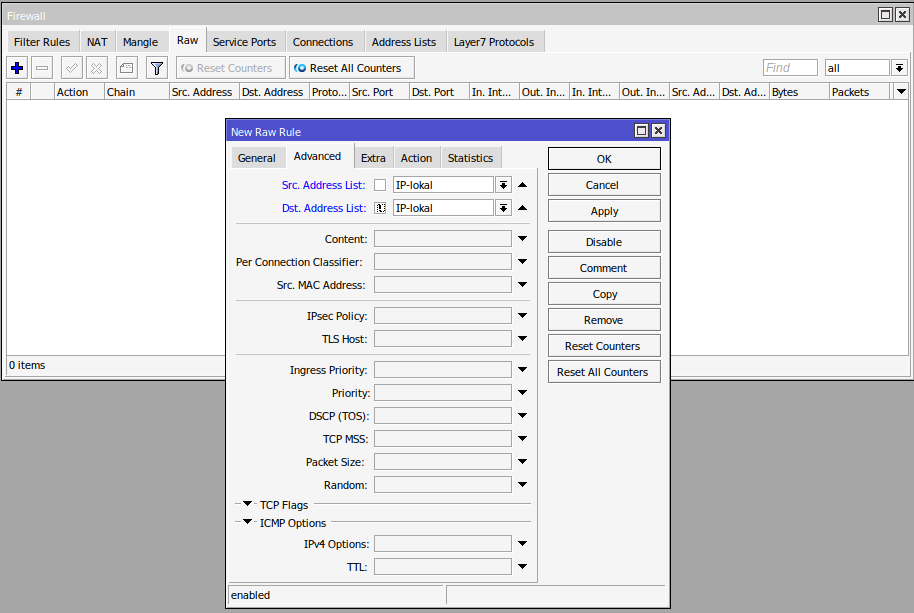The image size is (914, 613).
Task: Switch to the Extra tab
Action: point(373,158)
